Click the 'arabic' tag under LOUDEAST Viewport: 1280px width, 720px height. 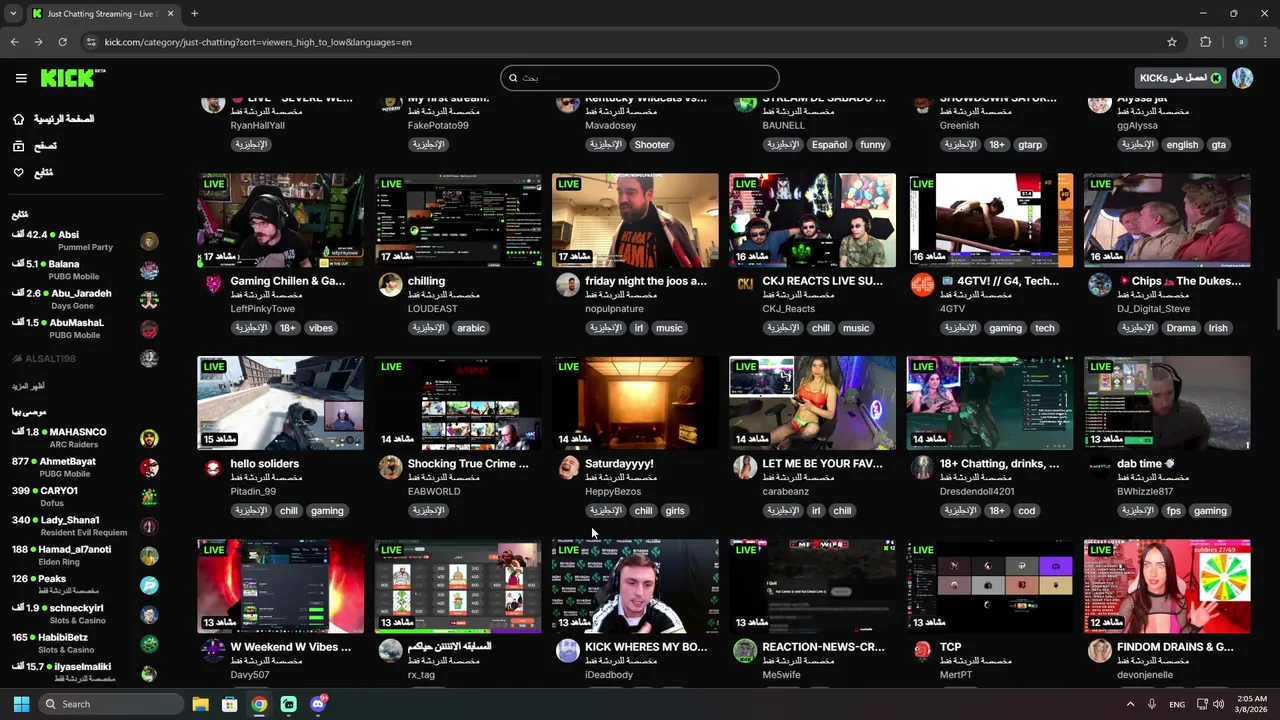[471, 328]
